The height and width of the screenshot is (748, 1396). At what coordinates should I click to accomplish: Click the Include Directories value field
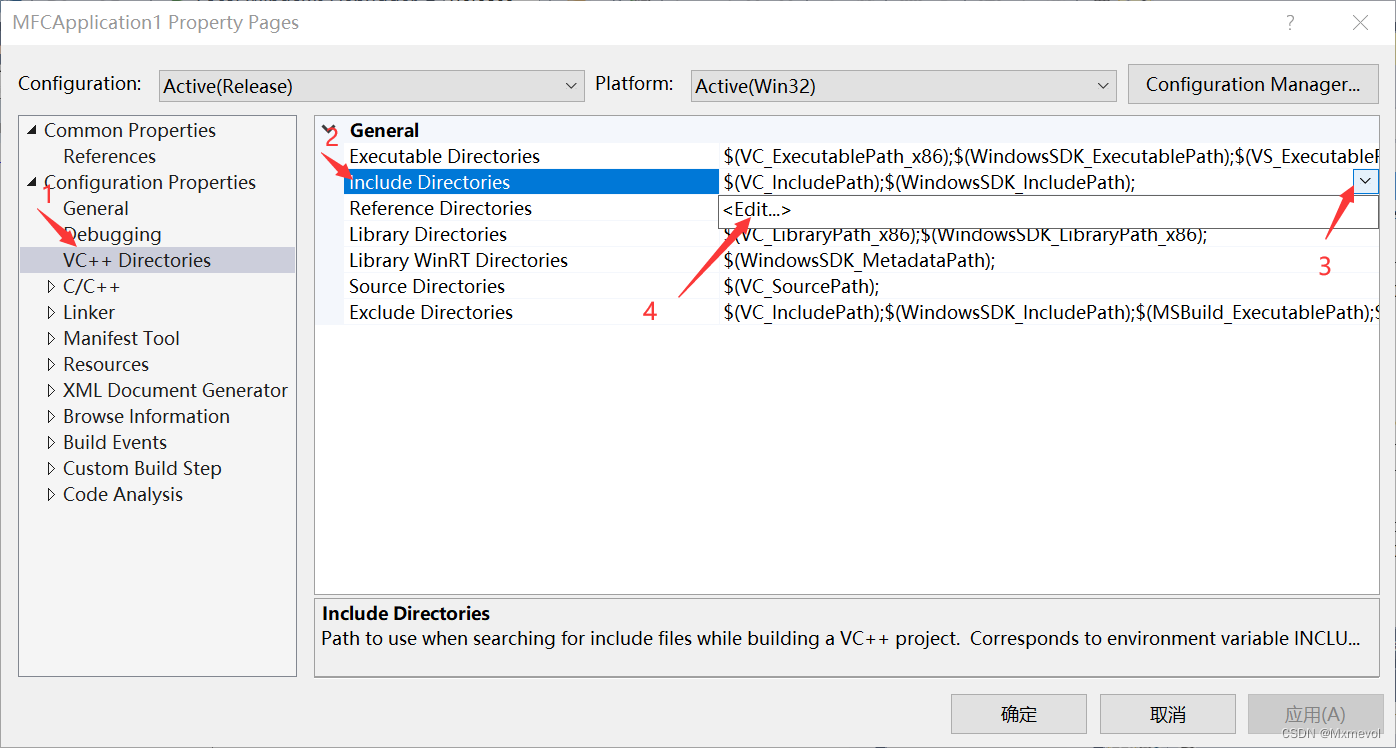pyautogui.click(x=1036, y=182)
